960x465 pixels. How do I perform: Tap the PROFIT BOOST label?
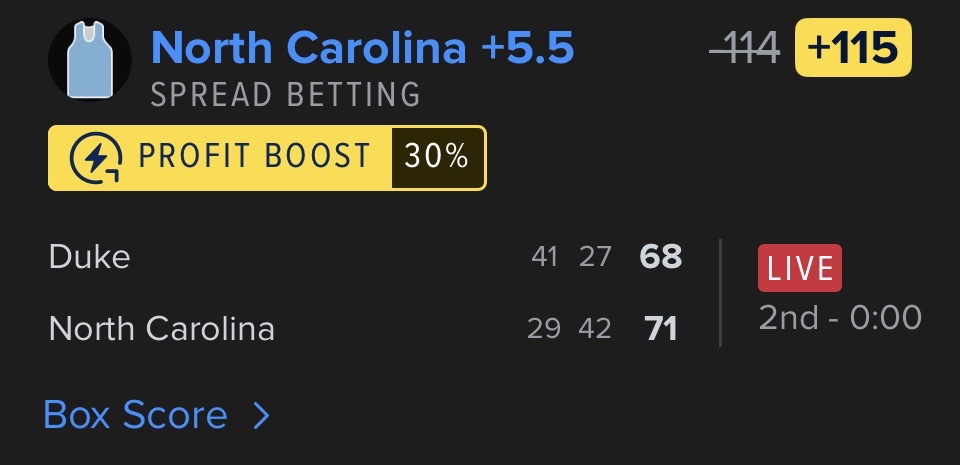pyautogui.click(x=254, y=157)
